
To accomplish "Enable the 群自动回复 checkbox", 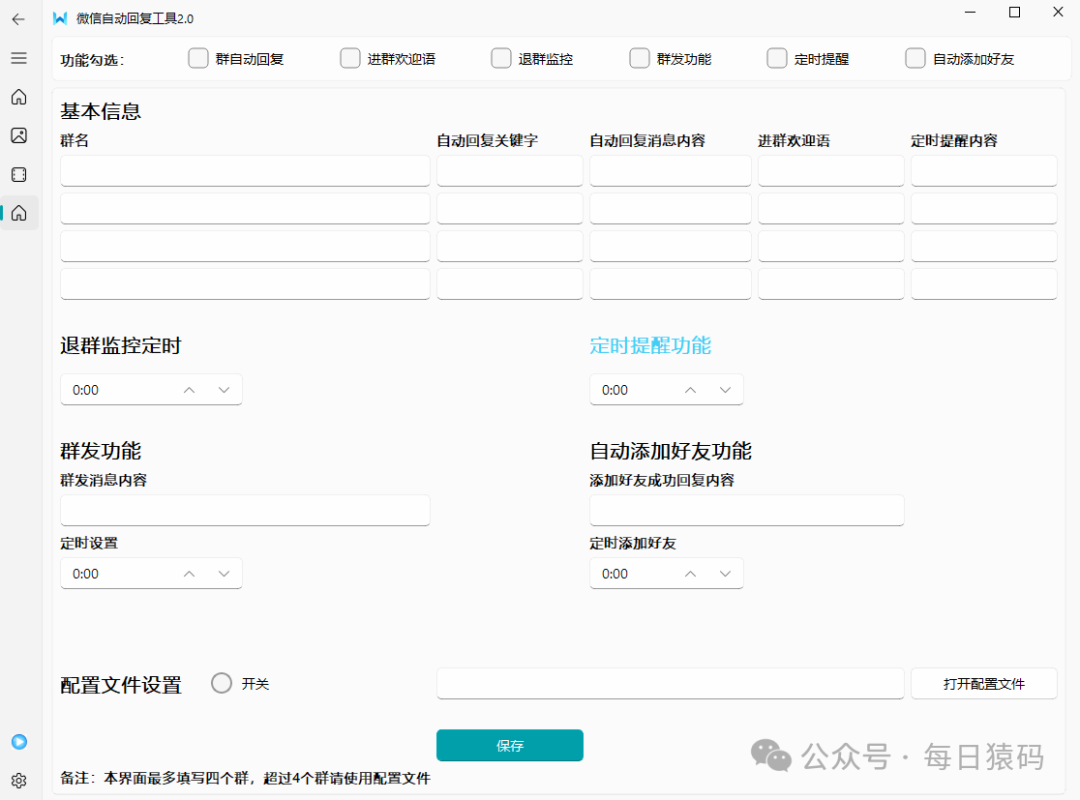I will tap(198, 58).
